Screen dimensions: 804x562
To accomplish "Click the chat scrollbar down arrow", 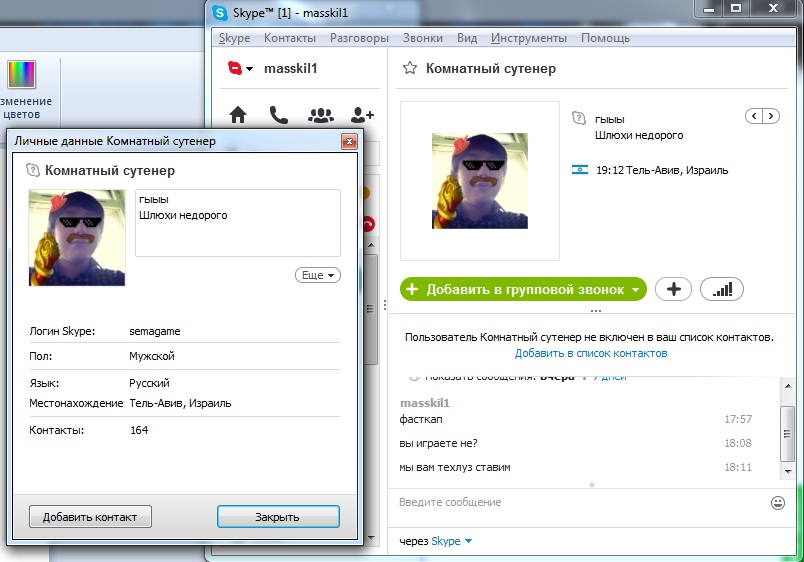I will [788, 471].
